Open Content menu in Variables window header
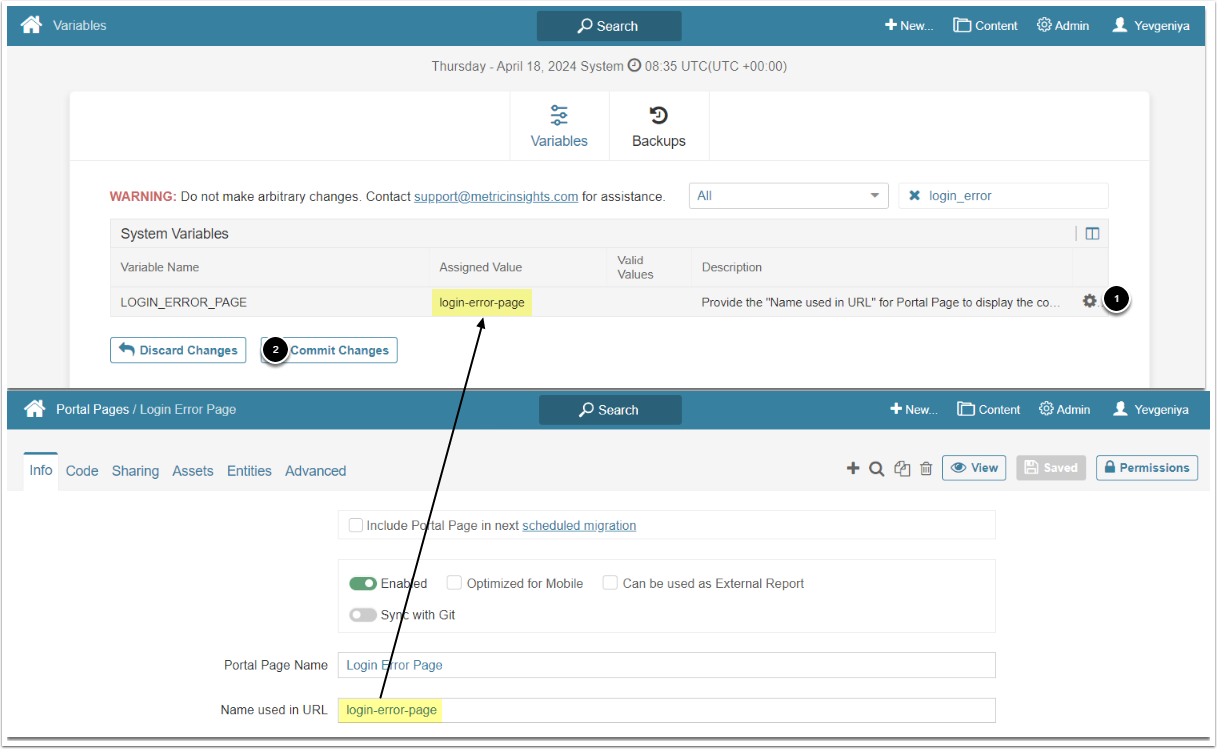This screenshot has height=749, width=1217. (x=985, y=26)
